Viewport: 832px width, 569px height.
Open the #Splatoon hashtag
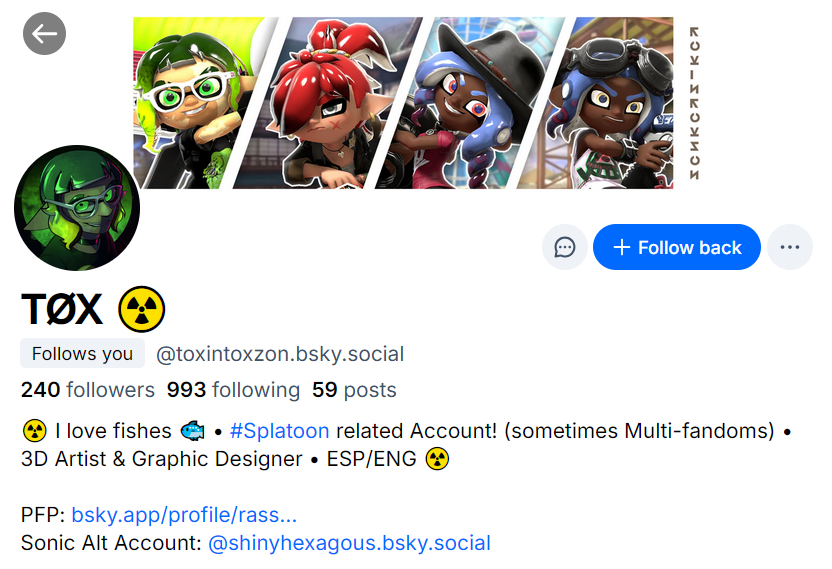(x=279, y=431)
